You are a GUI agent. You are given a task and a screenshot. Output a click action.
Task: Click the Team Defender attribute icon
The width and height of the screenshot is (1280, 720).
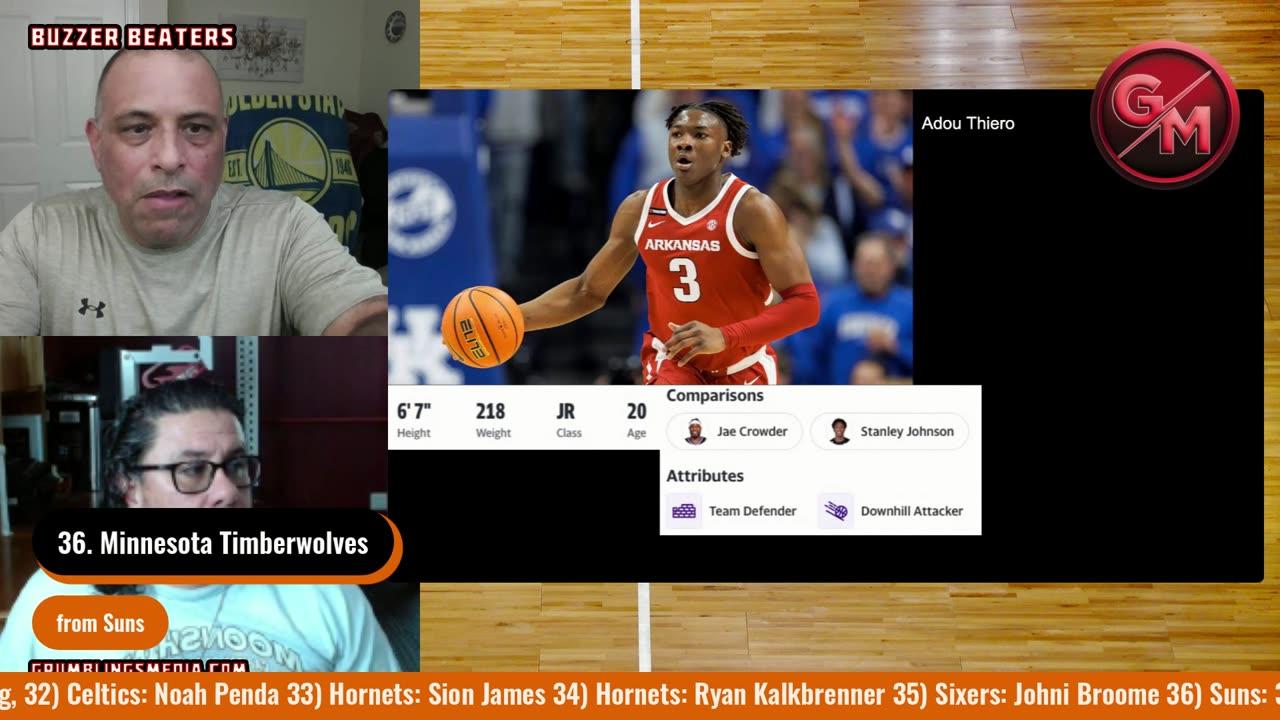[684, 511]
